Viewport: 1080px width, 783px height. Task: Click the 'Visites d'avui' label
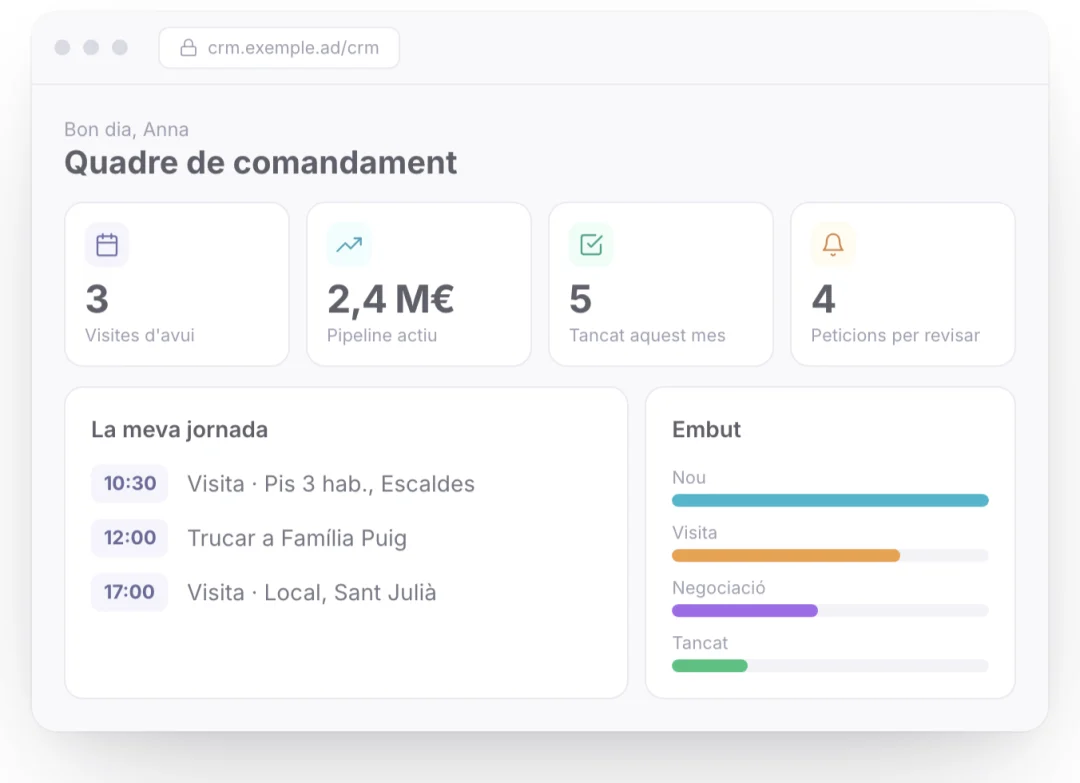pyautogui.click(x=140, y=335)
